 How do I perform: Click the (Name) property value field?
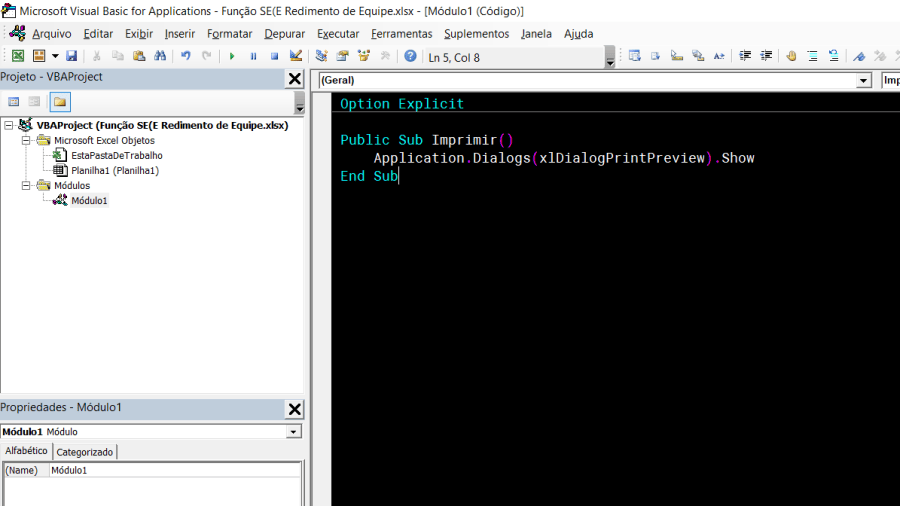click(x=174, y=470)
